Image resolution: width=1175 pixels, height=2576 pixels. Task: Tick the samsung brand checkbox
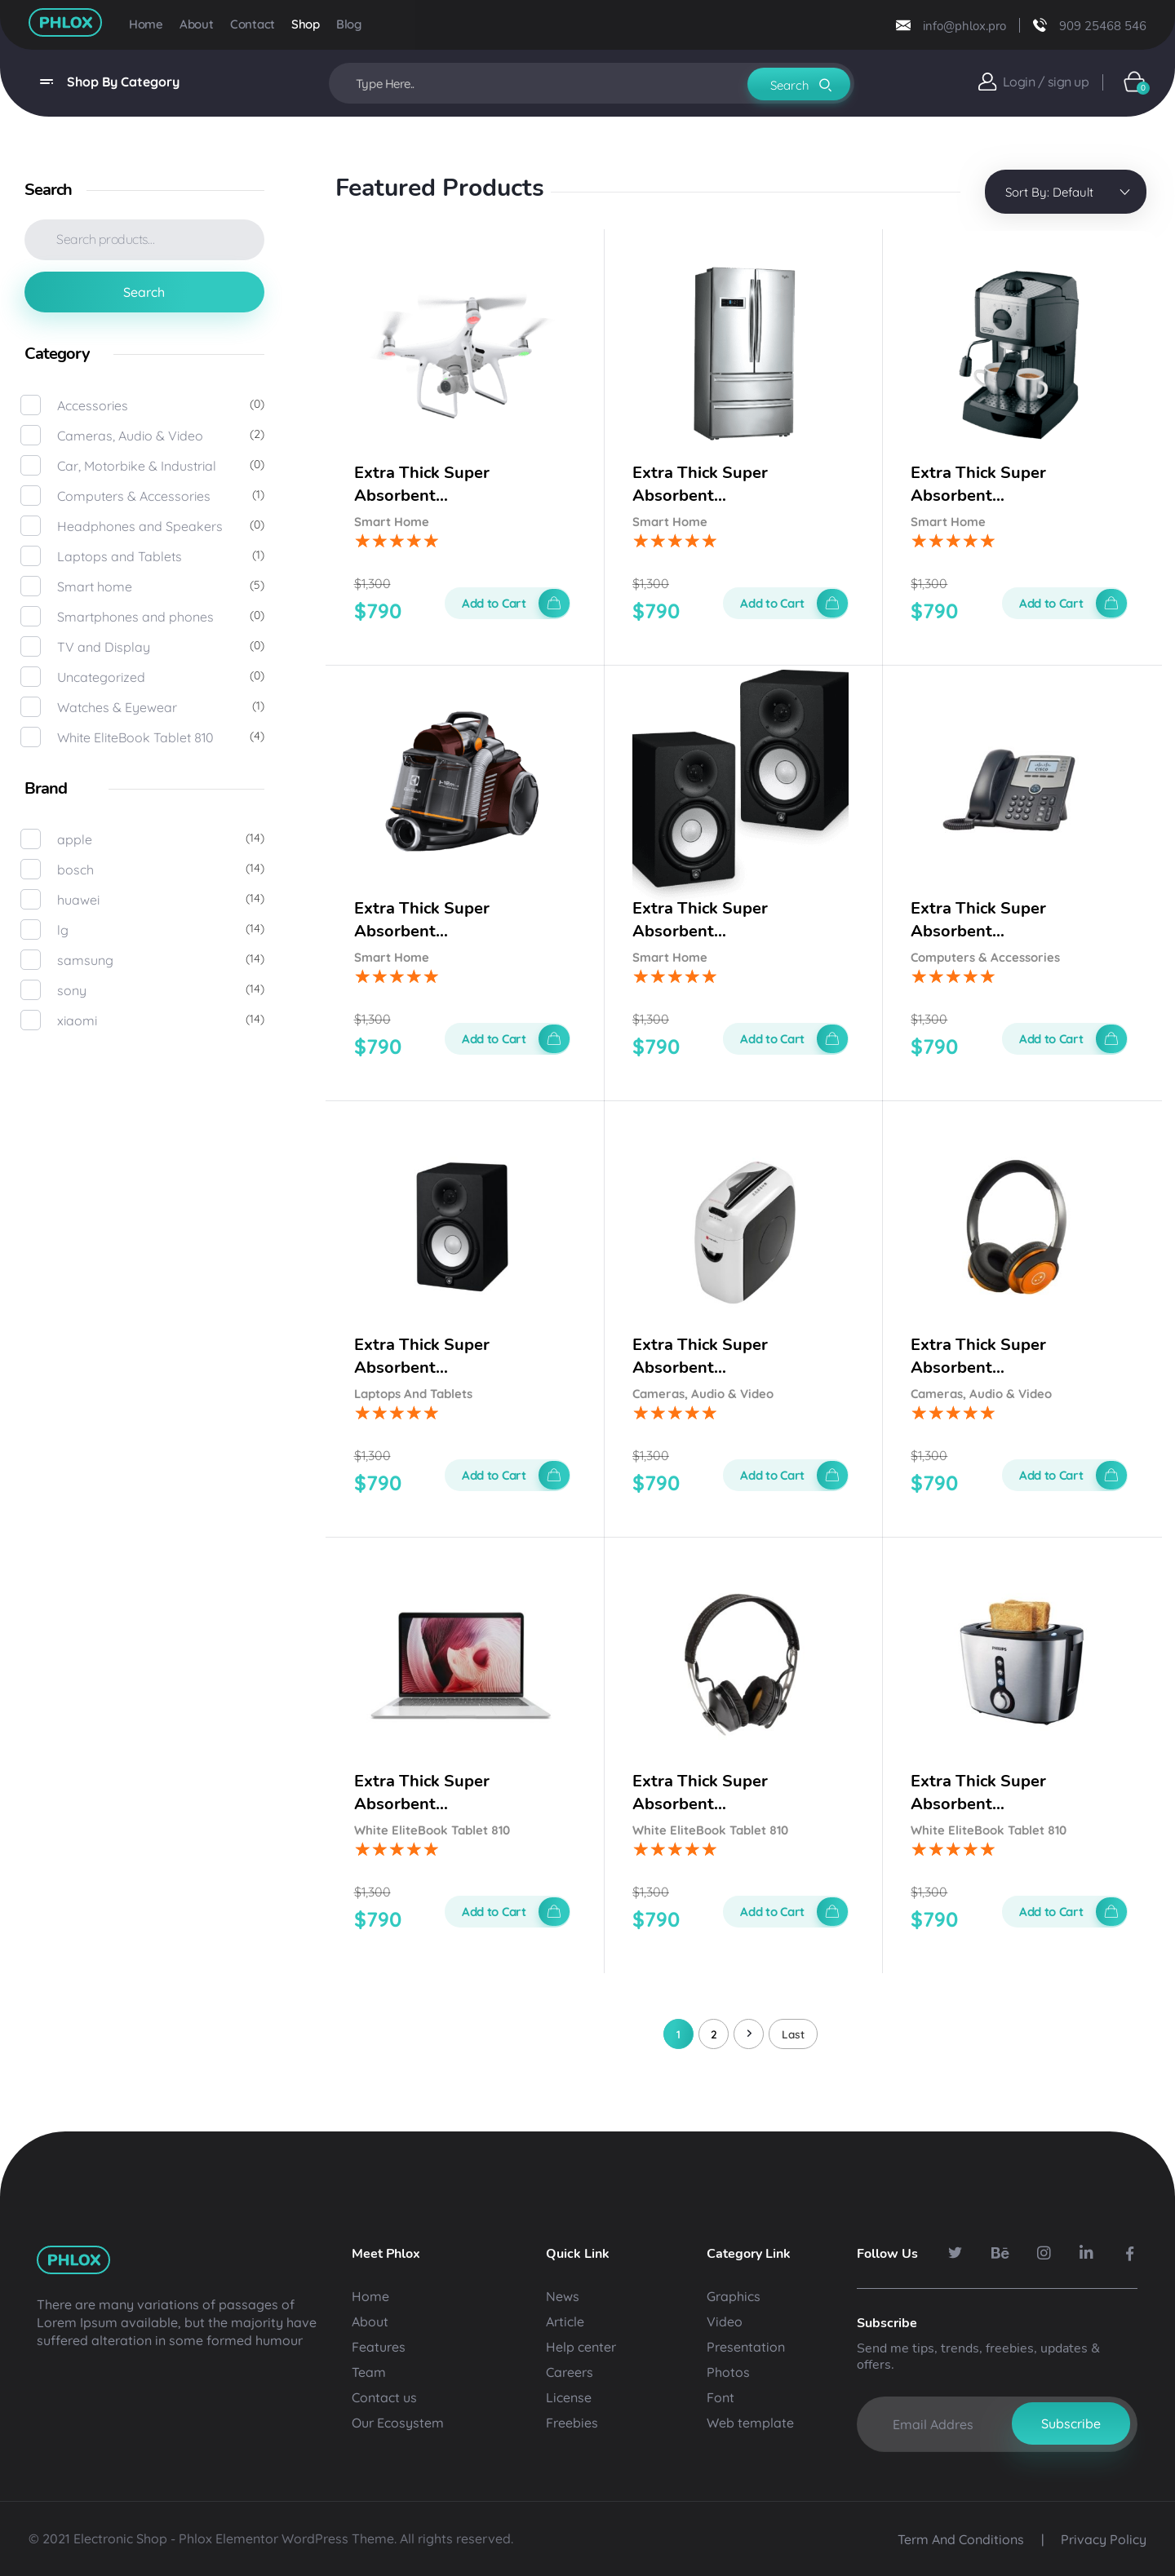pos(31,959)
